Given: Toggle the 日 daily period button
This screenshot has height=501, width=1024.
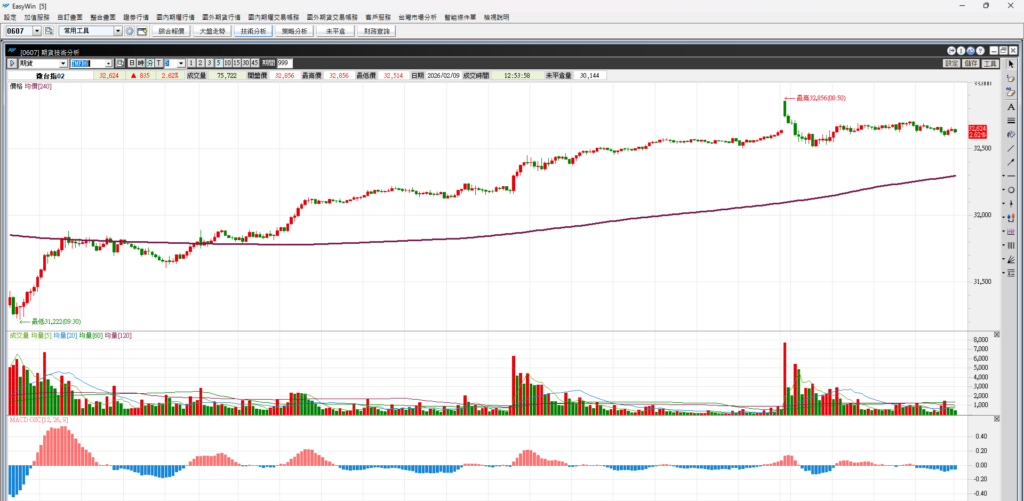Looking at the screenshot, I should (131, 63).
